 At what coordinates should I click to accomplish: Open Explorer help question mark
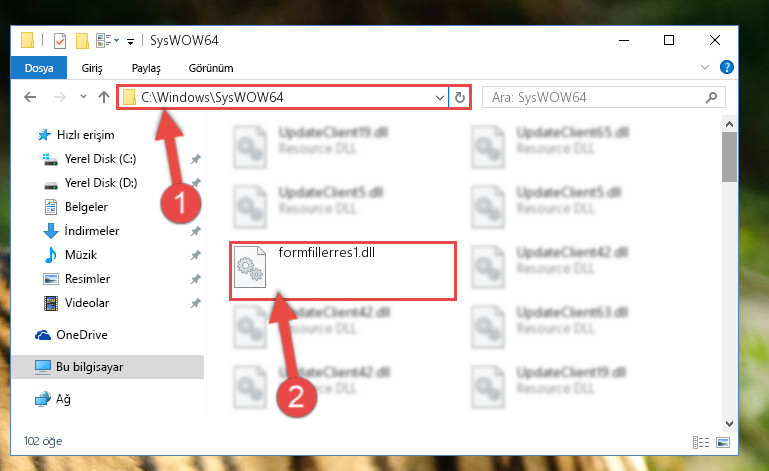[x=726, y=67]
